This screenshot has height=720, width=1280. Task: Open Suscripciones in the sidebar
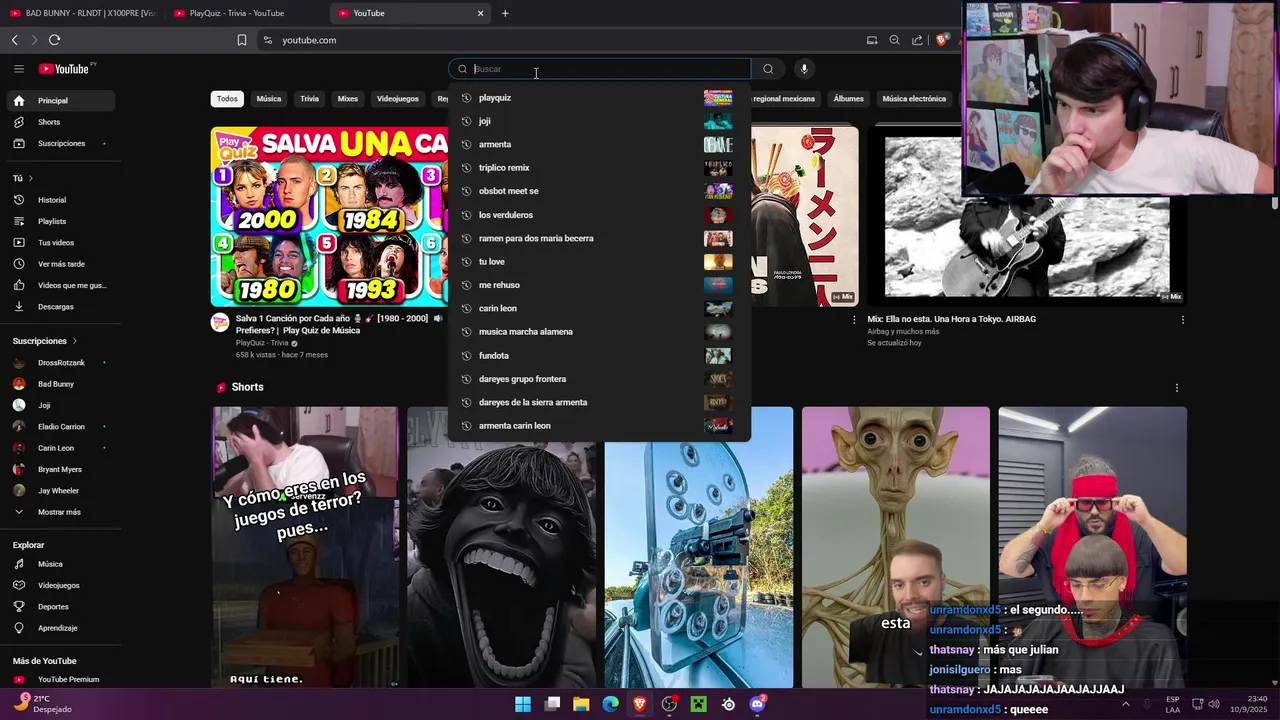pos(59,143)
